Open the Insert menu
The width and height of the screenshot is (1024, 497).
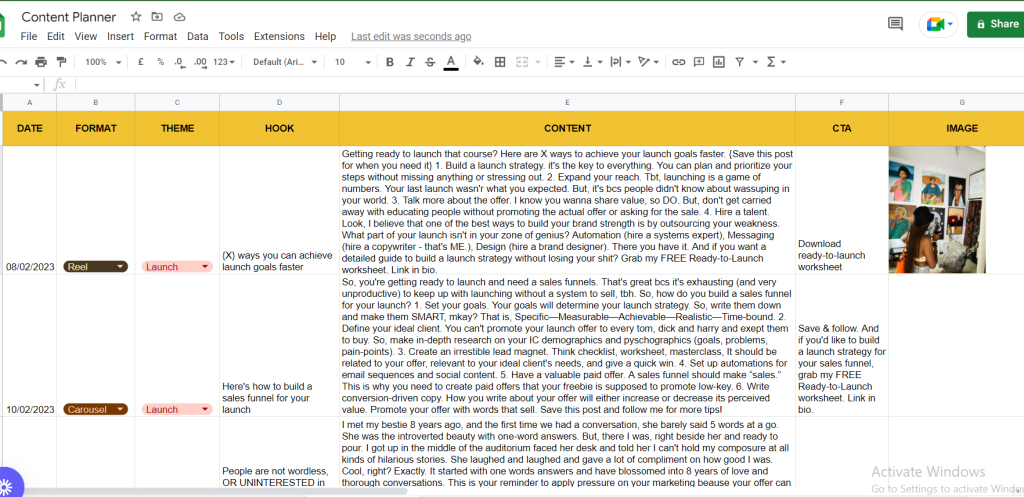tap(120, 37)
